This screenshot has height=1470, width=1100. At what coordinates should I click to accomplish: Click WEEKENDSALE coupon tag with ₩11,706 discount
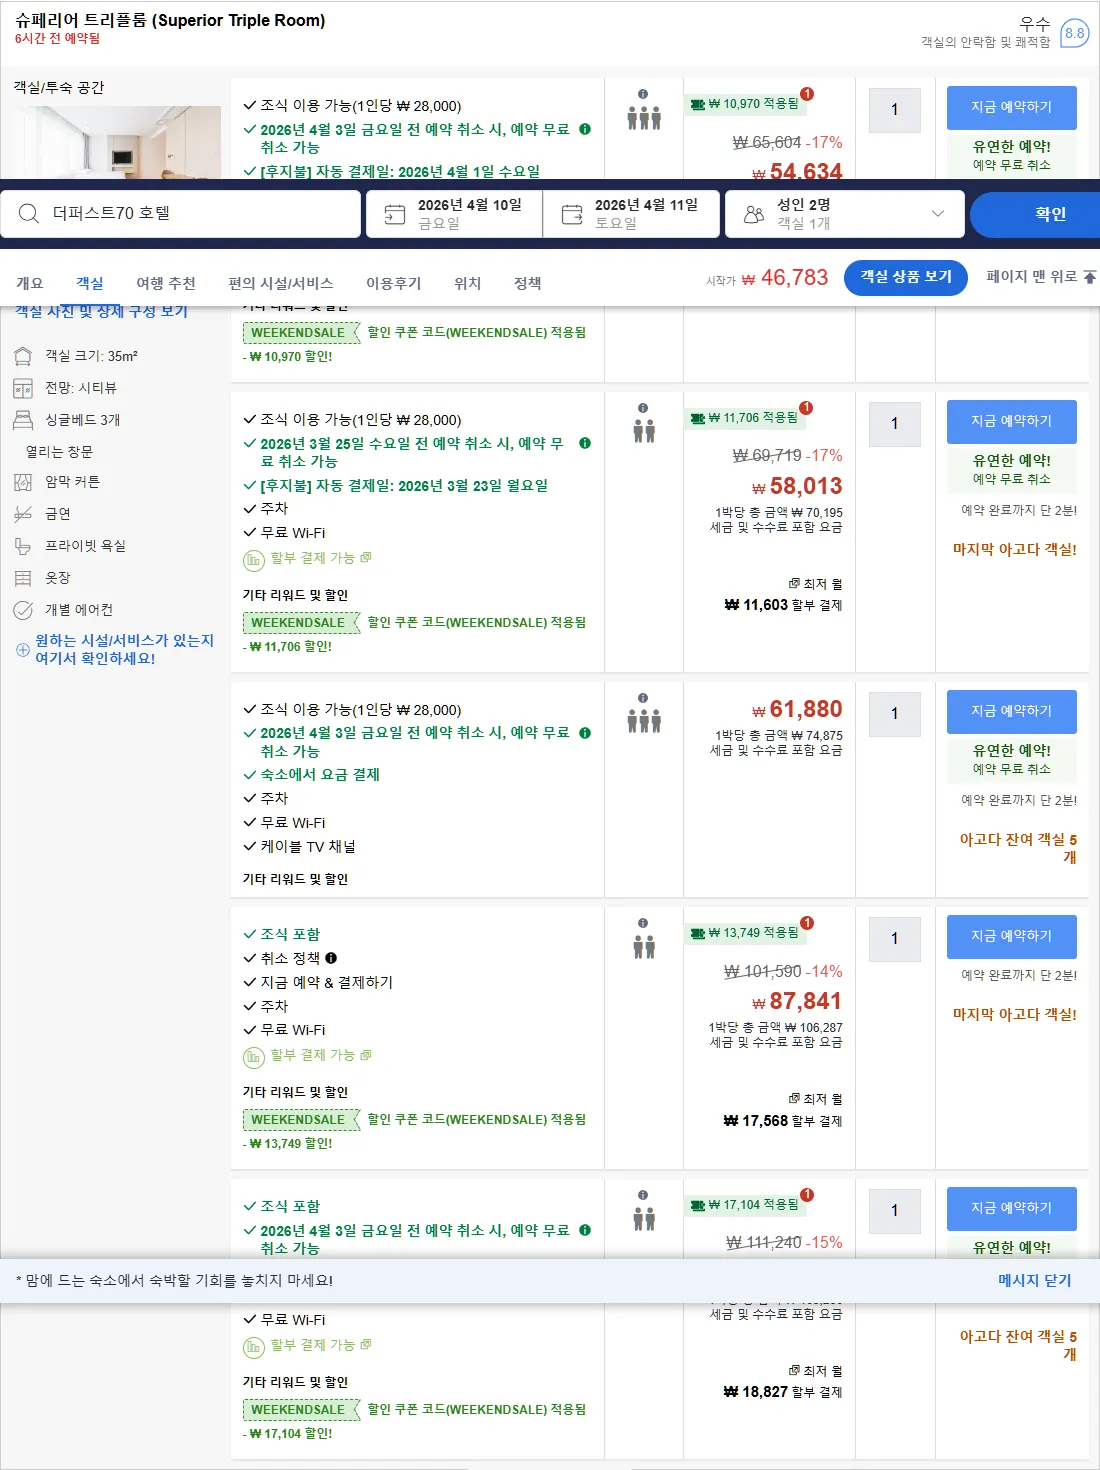[301, 623]
